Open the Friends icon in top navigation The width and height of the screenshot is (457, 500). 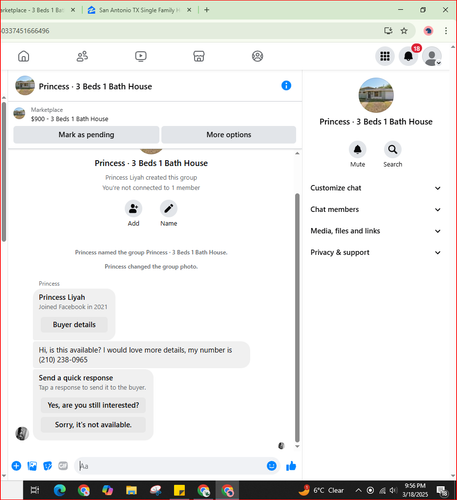point(82,56)
